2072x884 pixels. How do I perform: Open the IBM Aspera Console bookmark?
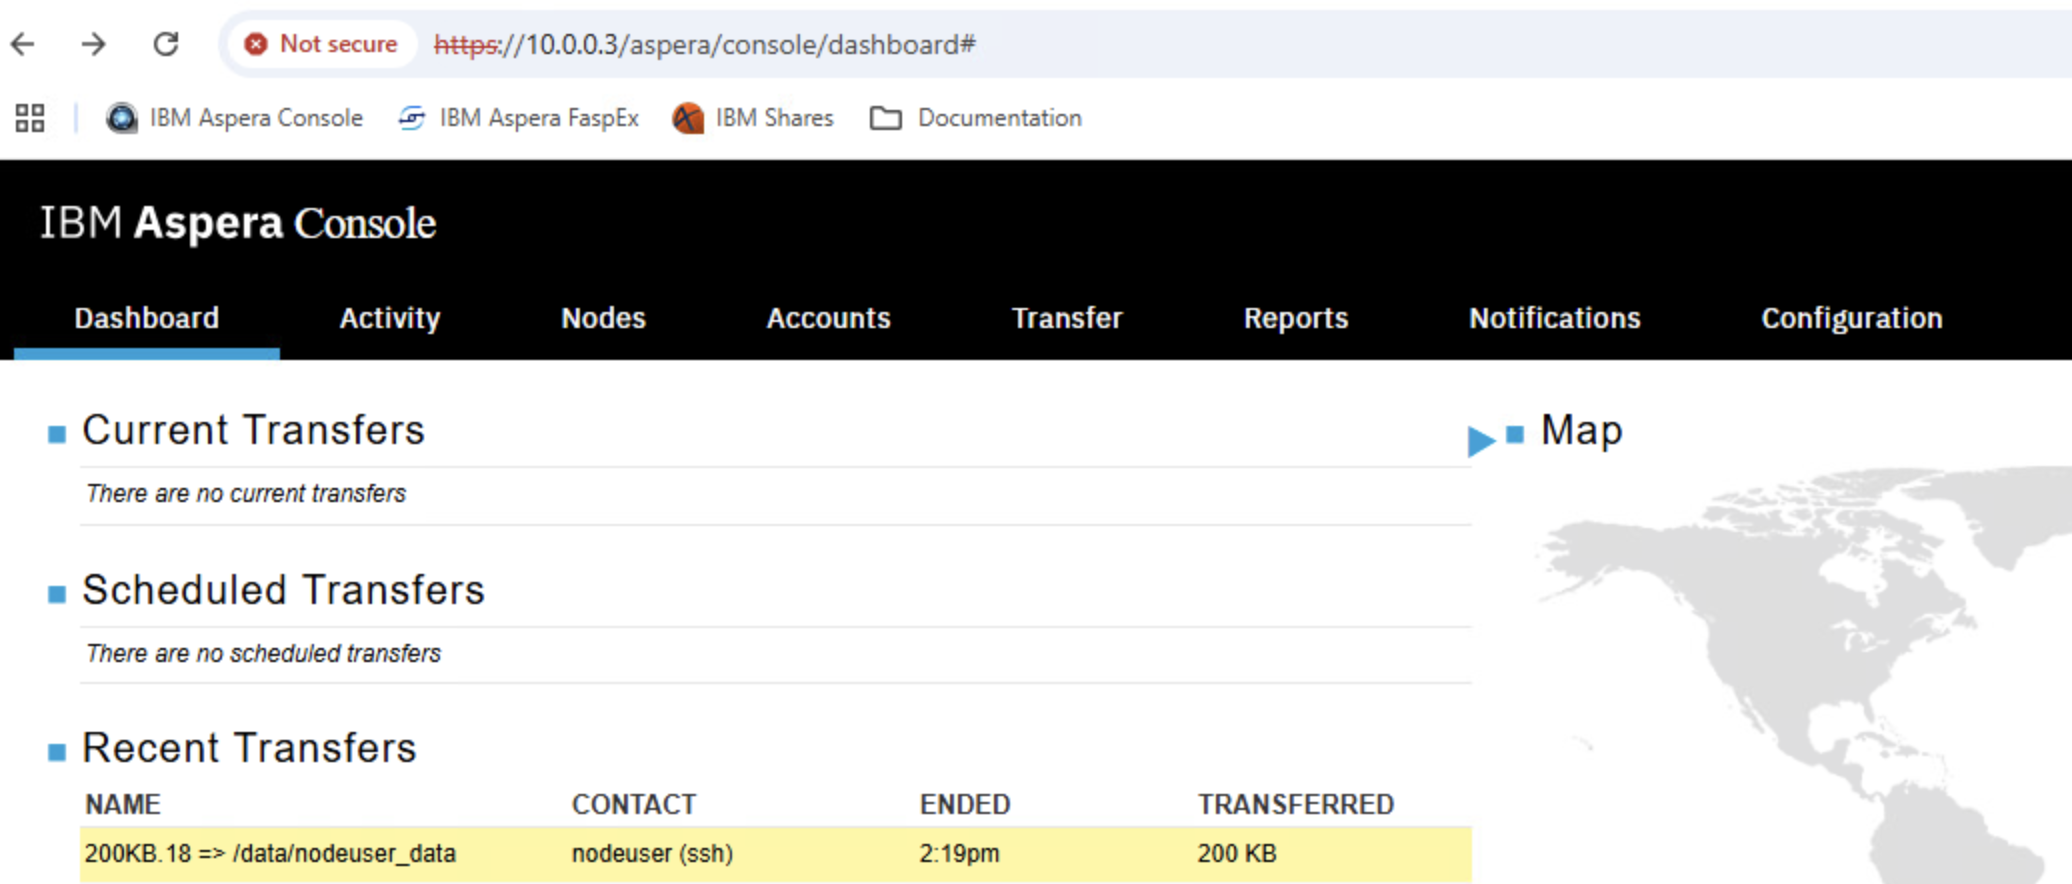coord(235,118)
